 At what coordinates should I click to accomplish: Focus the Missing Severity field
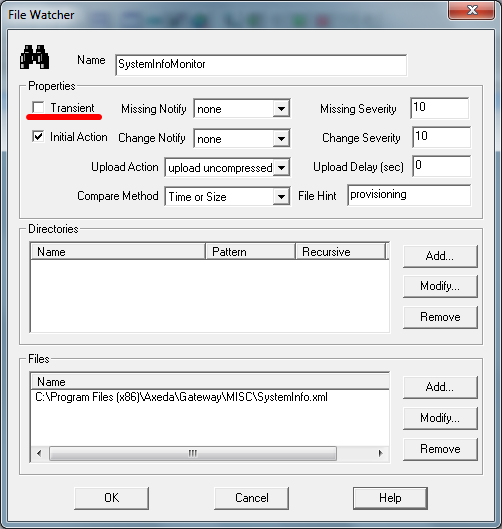[x=440, y=108]
